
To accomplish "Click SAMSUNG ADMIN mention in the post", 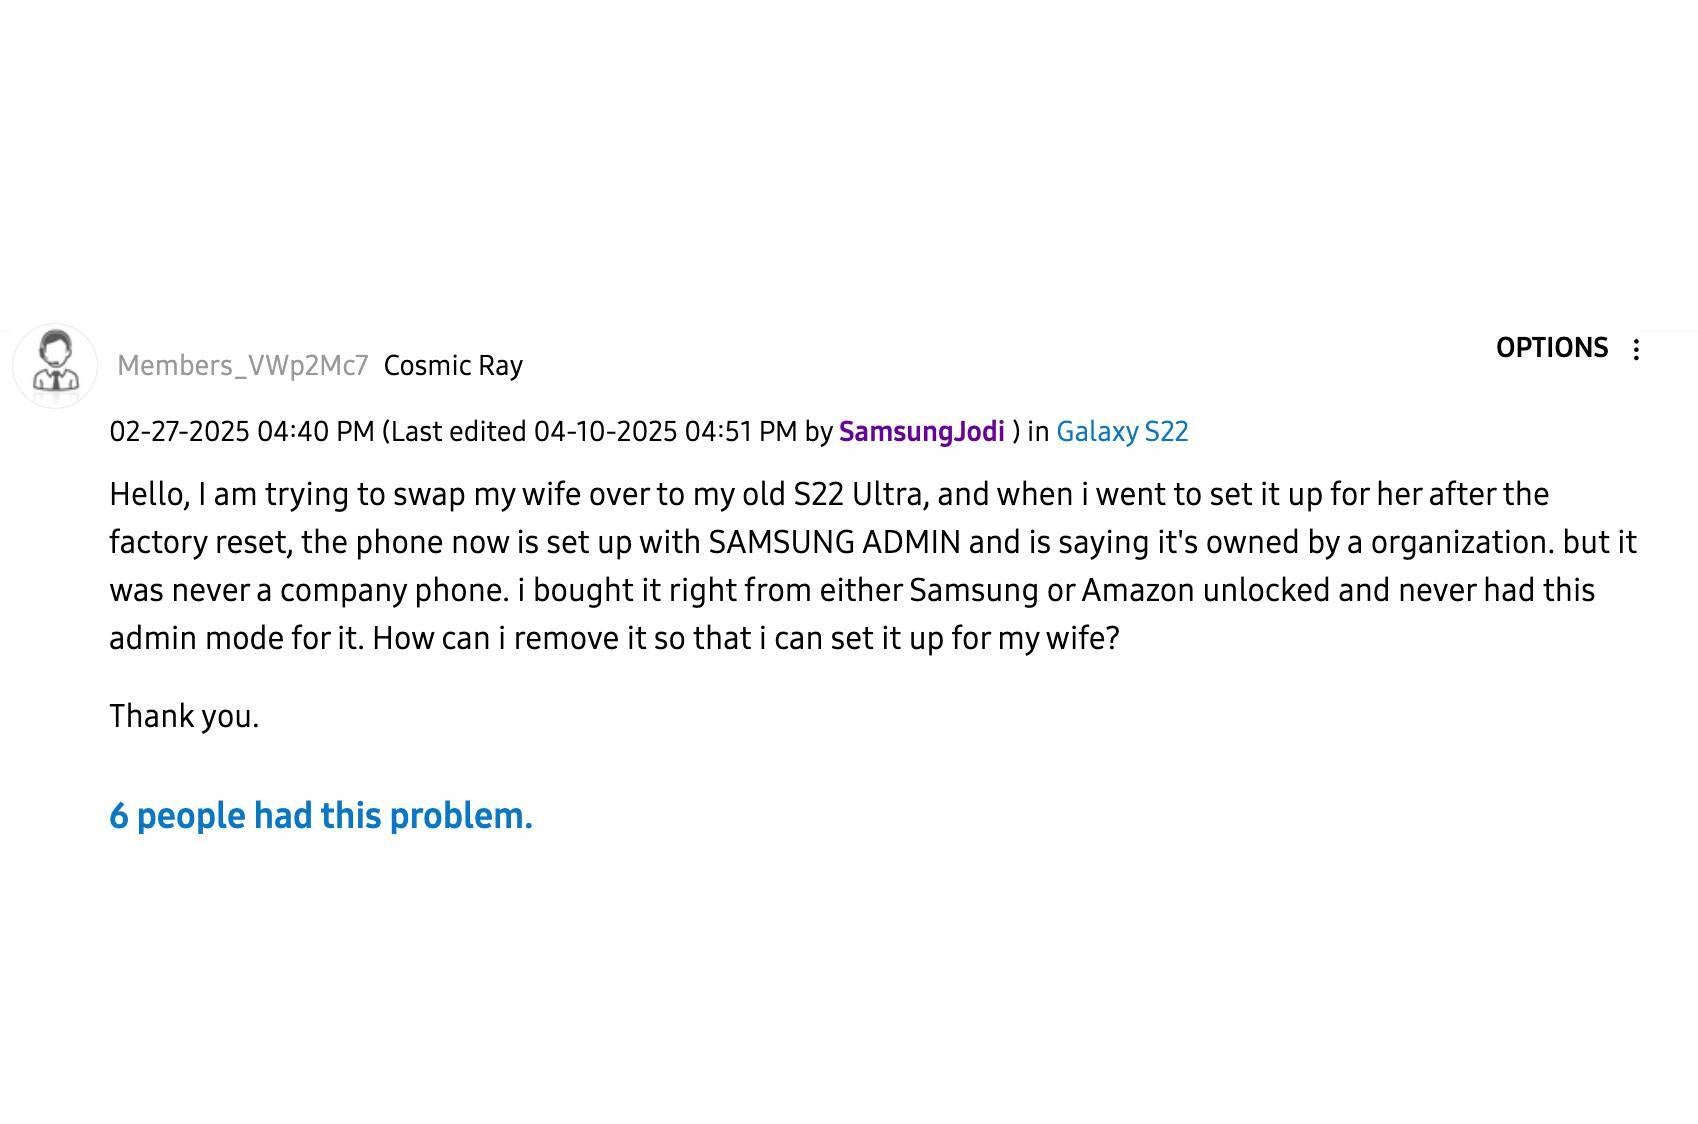I will point(830,542).
